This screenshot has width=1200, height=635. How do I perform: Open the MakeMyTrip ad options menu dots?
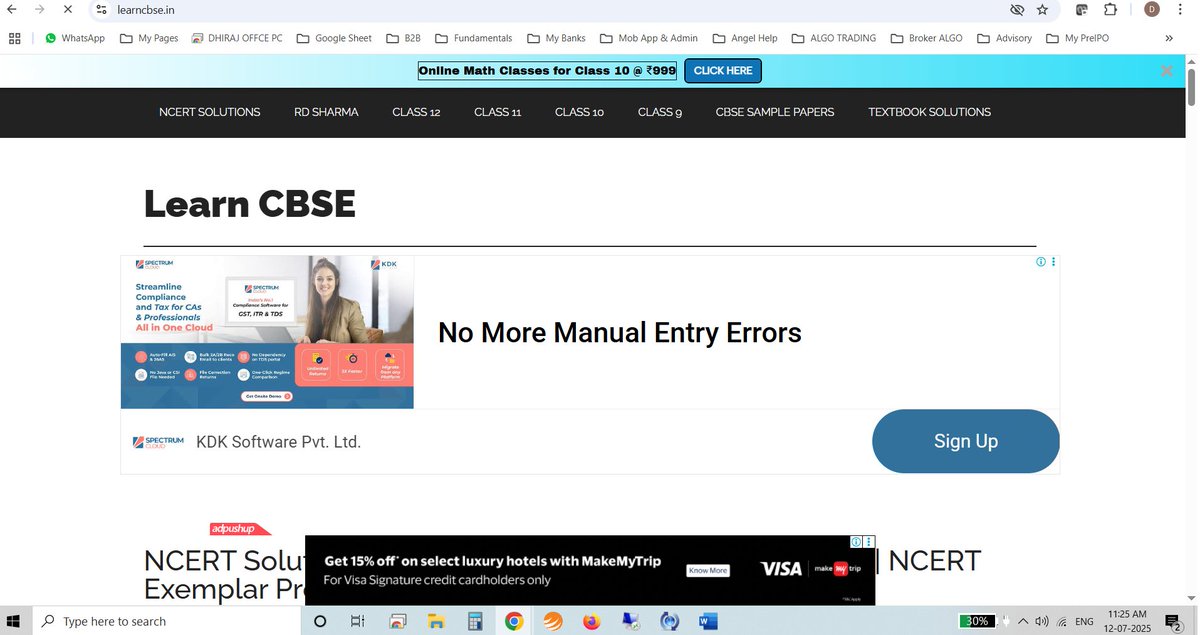pyautogui.click(x=869, y=541)
